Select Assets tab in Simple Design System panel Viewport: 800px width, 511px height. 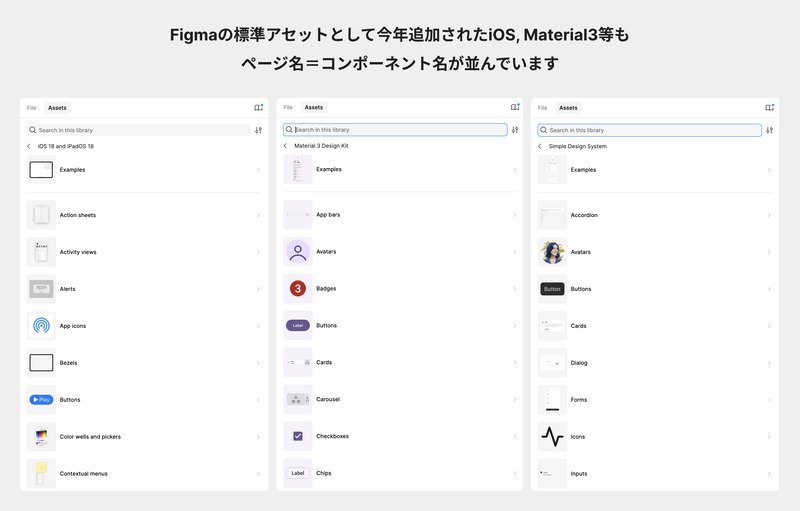pyautogui.click(x=568, y=108)
